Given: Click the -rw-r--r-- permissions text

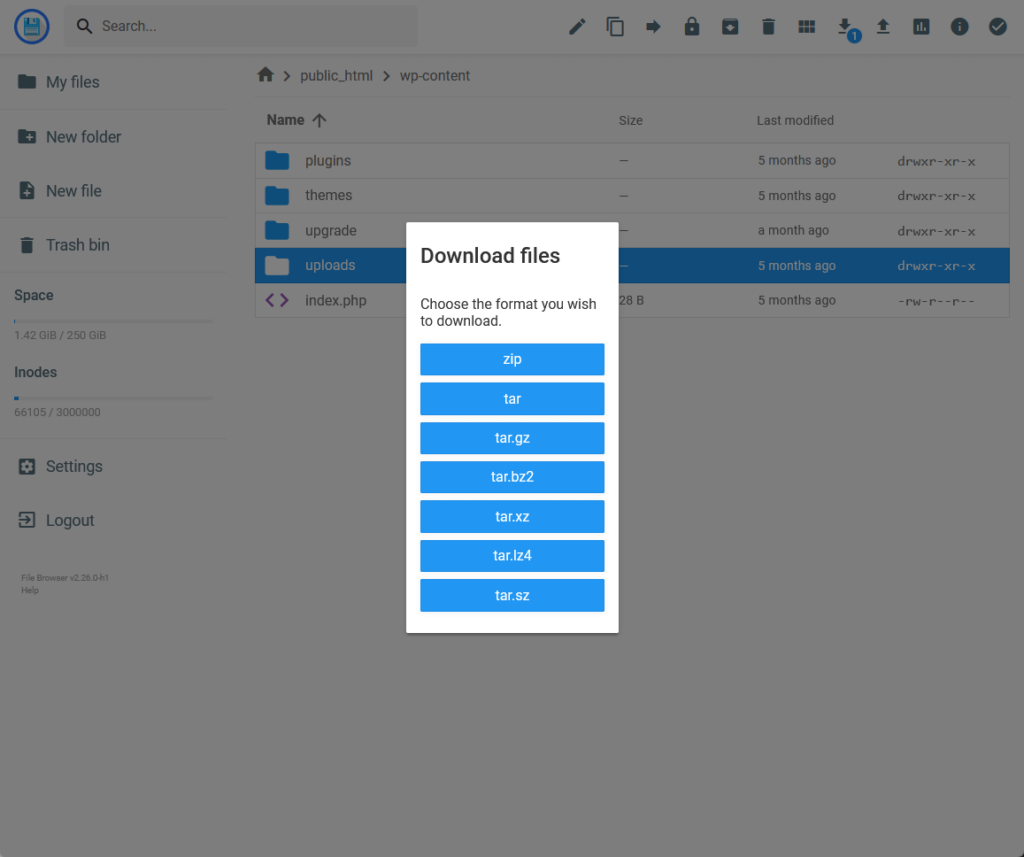Looking at the screenshot, I should pyautogui.click(x=936, y=301).
